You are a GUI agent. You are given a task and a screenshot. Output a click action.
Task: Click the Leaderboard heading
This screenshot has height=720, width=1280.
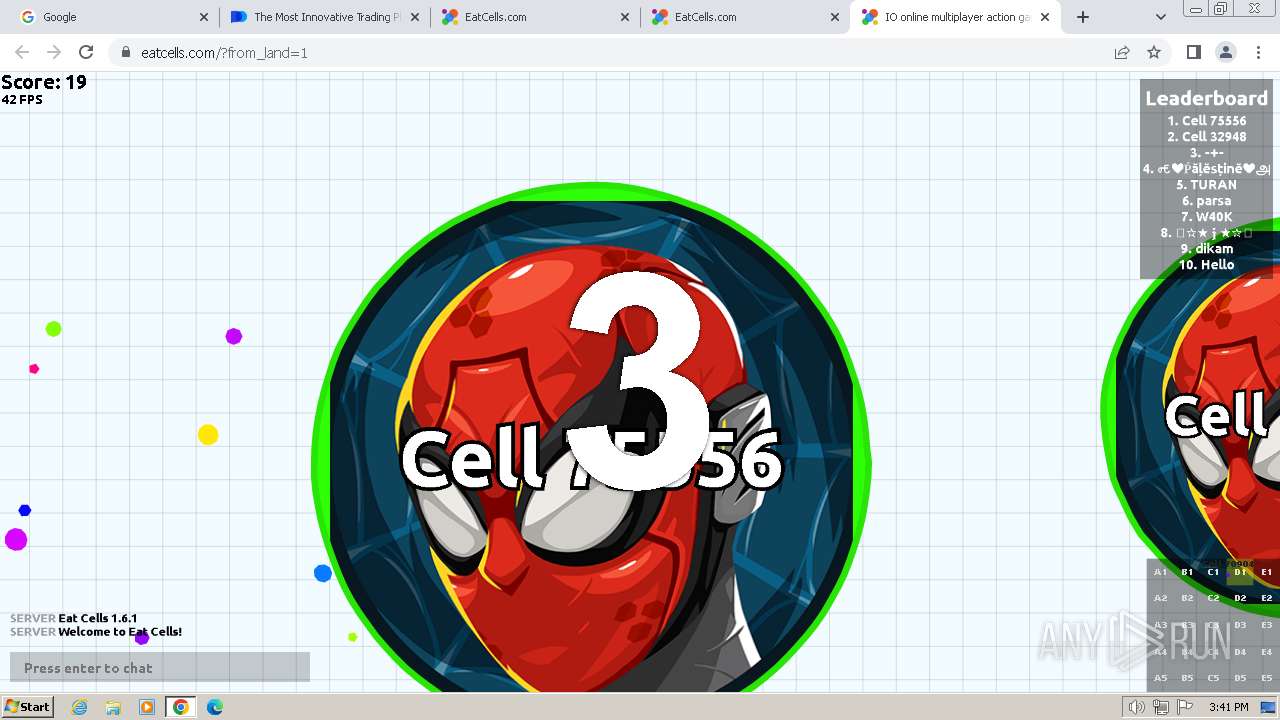1206,98
